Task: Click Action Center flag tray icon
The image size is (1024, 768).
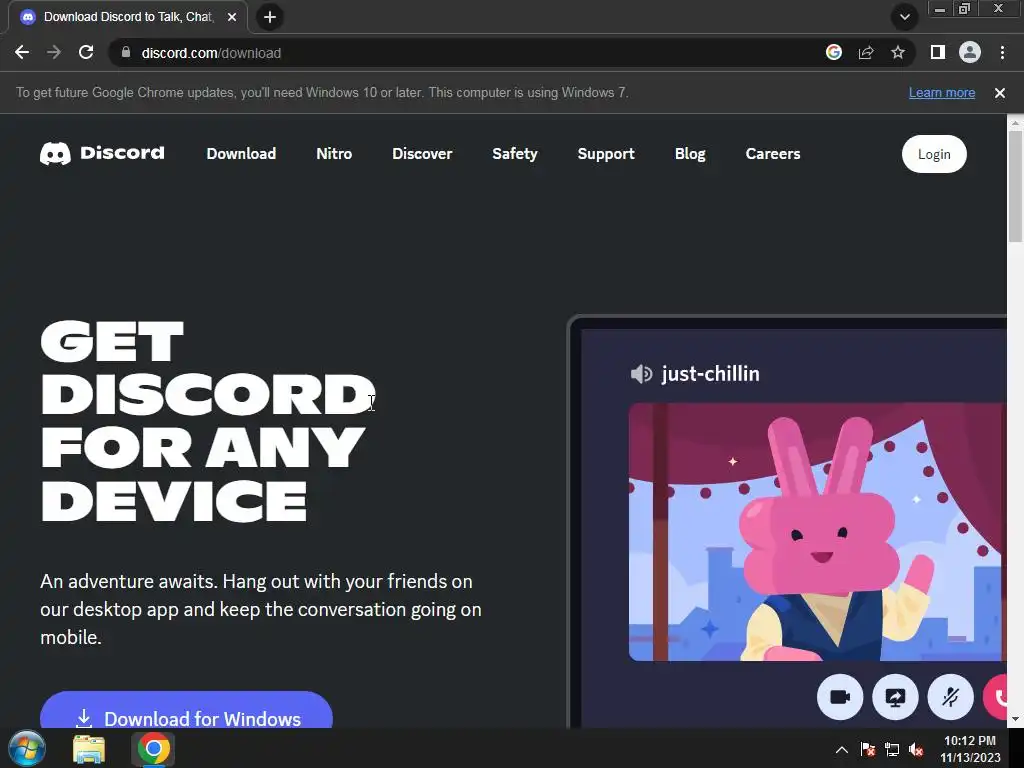Action: click(x=867, y=749)
